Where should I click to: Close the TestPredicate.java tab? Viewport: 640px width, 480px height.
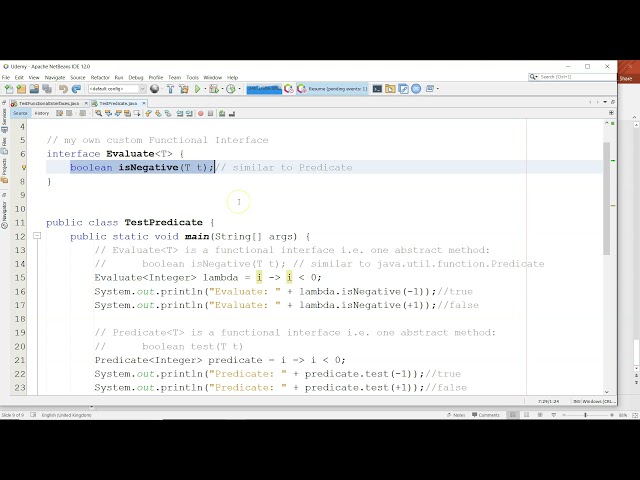click(144, 103)
